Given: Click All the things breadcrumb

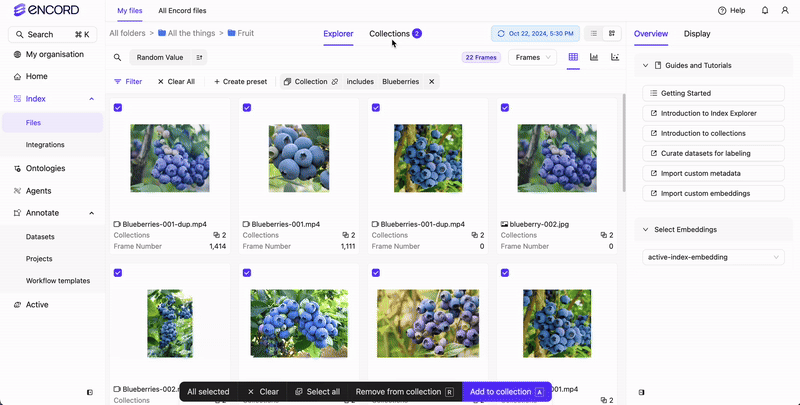Looking at the screenshot, I should 186,33.
